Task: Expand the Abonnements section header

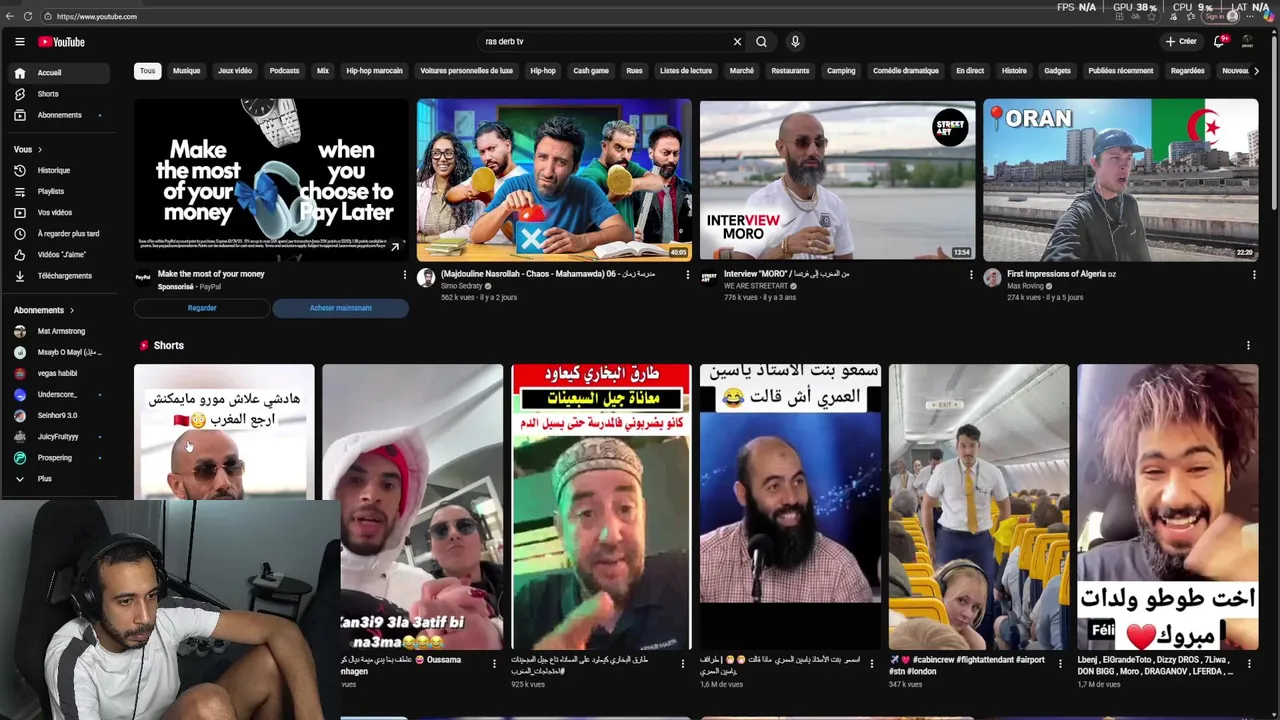Action: (x=44, y=310)
